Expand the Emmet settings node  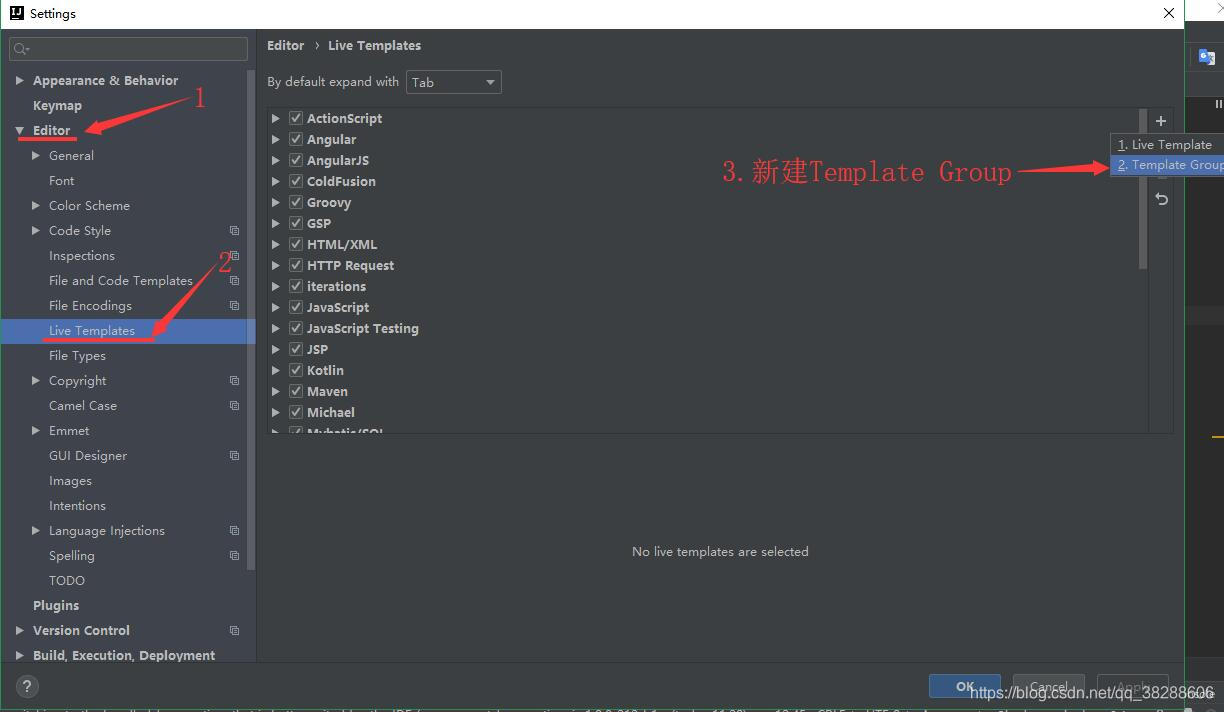tap(36, 431)
